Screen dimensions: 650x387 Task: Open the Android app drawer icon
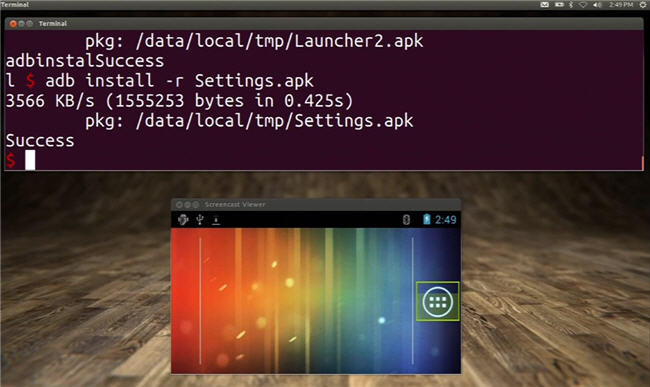437,301
